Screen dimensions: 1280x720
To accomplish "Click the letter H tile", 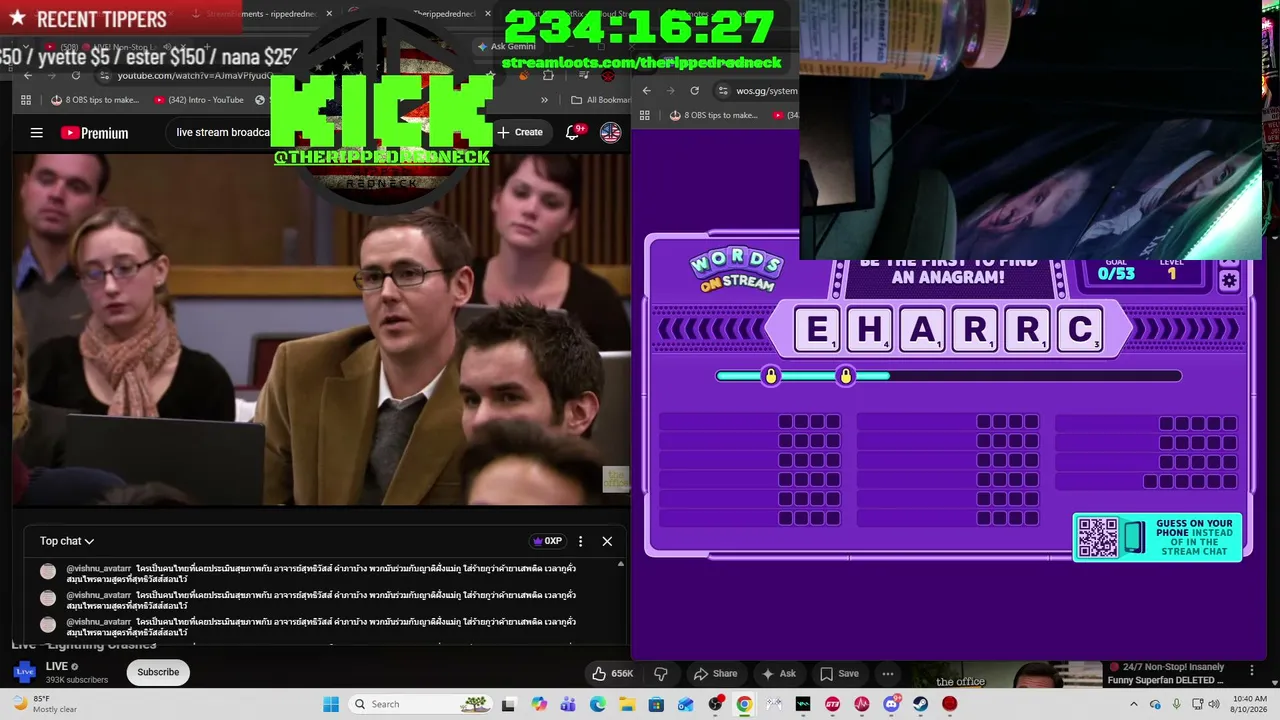I will 870,329.
